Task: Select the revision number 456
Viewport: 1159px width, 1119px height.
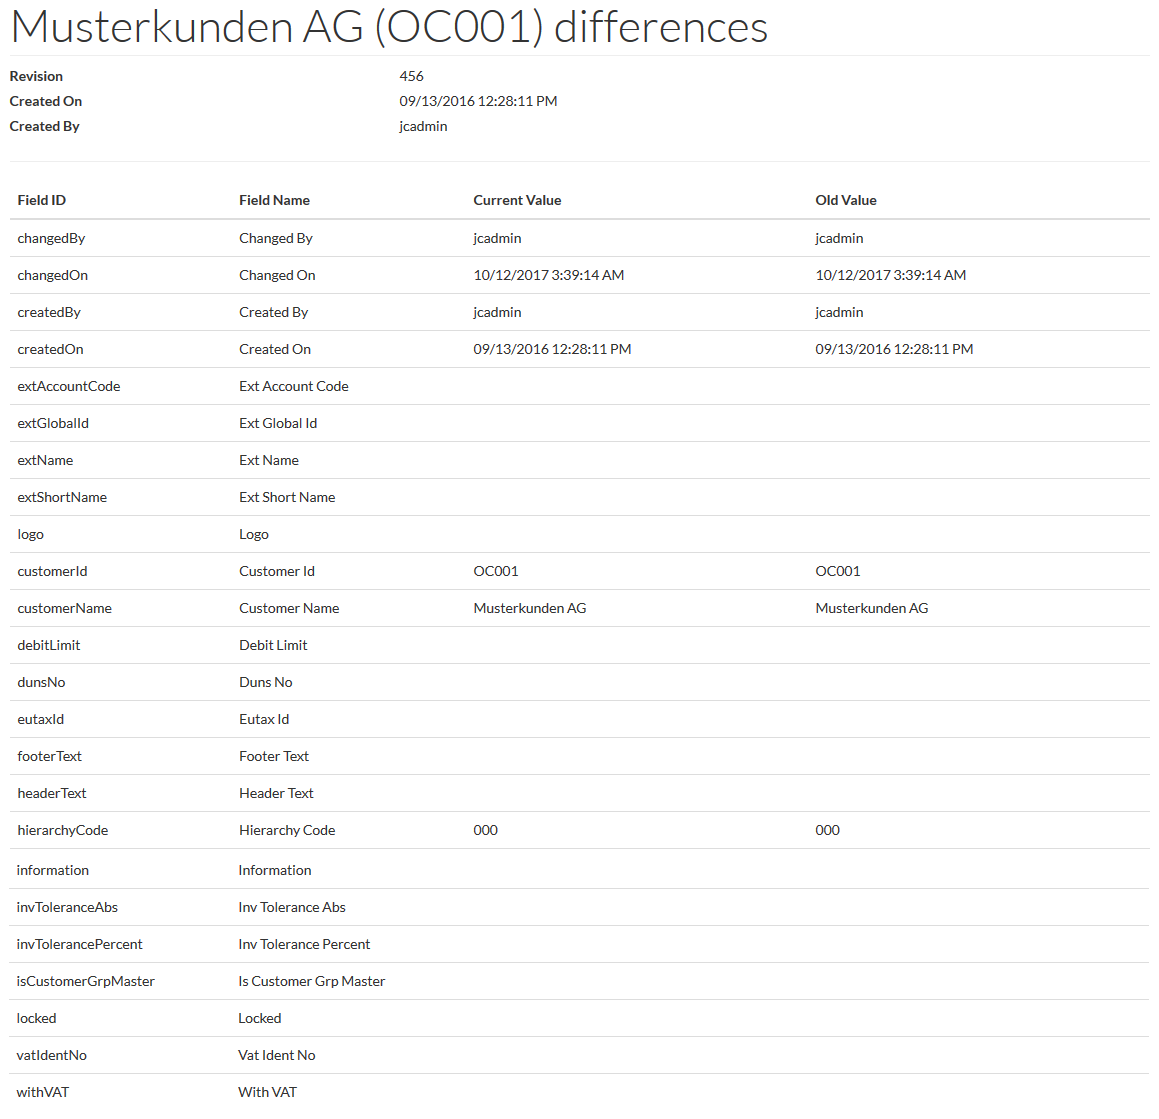Action: (x=411, y=76)
